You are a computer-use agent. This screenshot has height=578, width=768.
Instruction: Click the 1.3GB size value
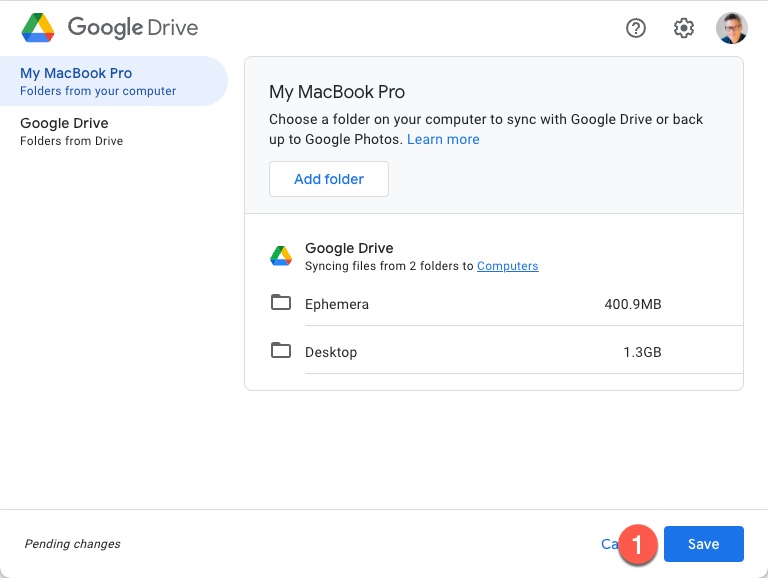tap(642, 352)
